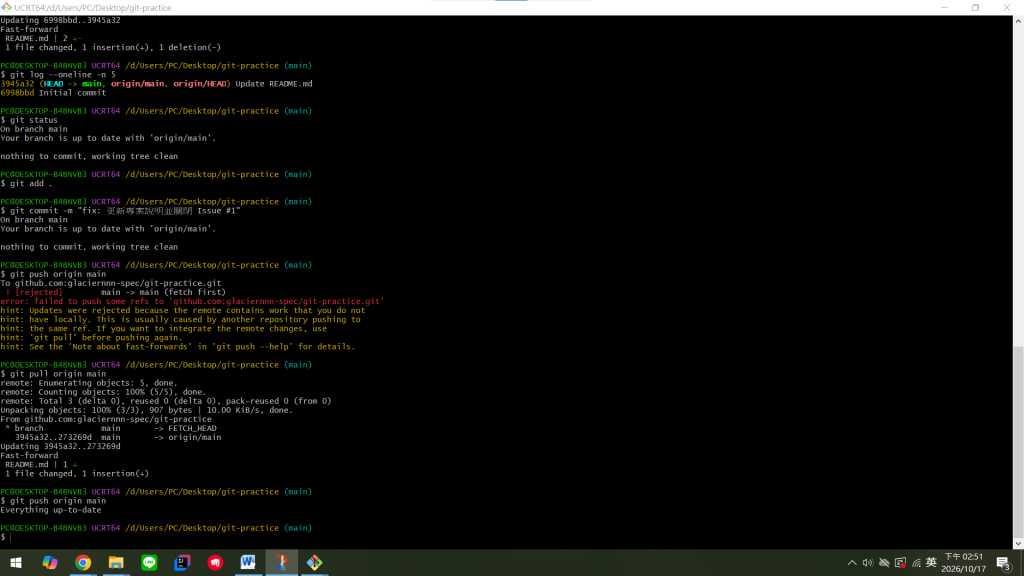Switch to the Git Bash taskbar icon
1024x576 pixels.
315,562
